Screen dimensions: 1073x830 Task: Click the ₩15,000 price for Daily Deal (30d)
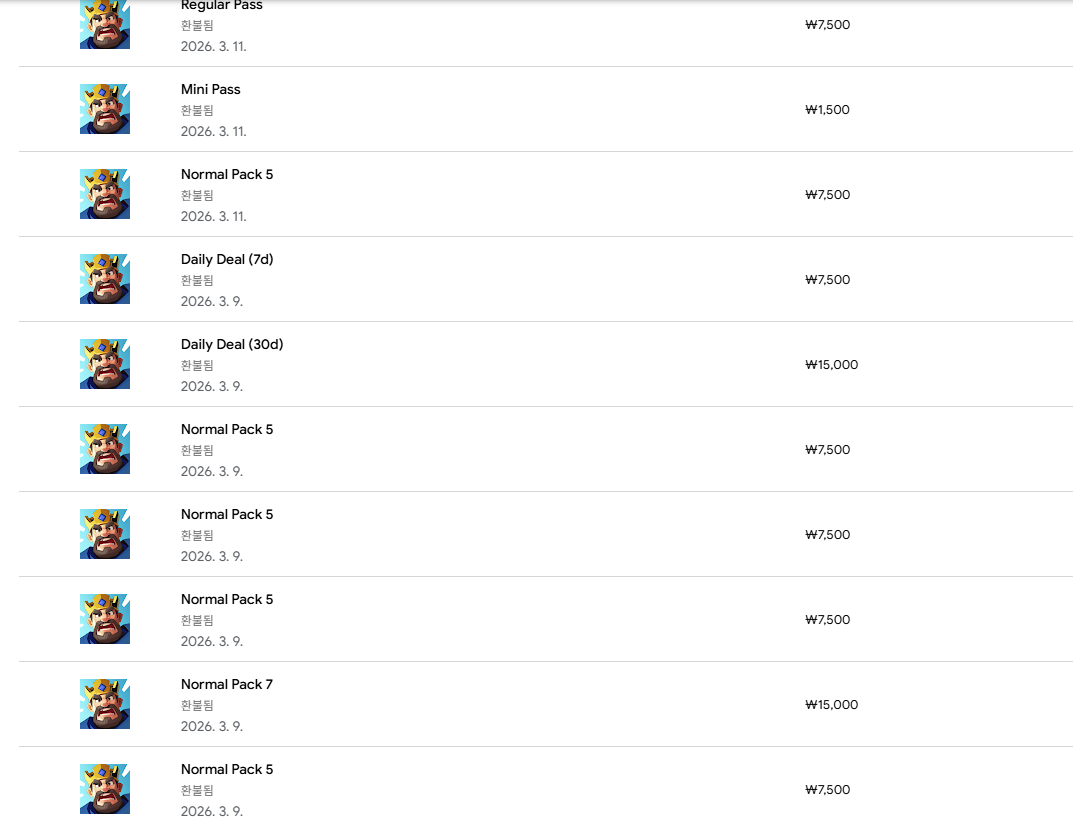point(831,365)
